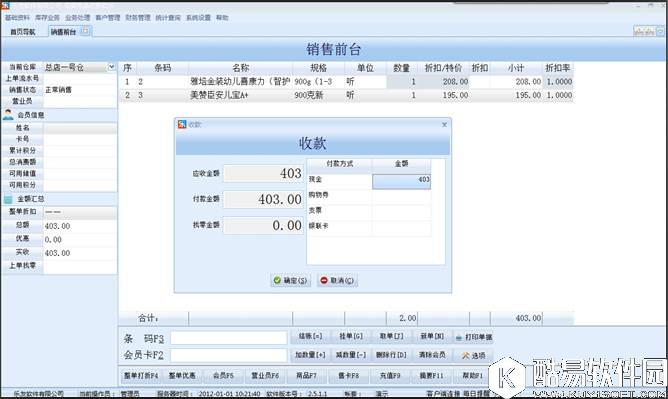The image size is (668, 399).
Task: Open 选项 options with tools icon
Action: point(473,356)
